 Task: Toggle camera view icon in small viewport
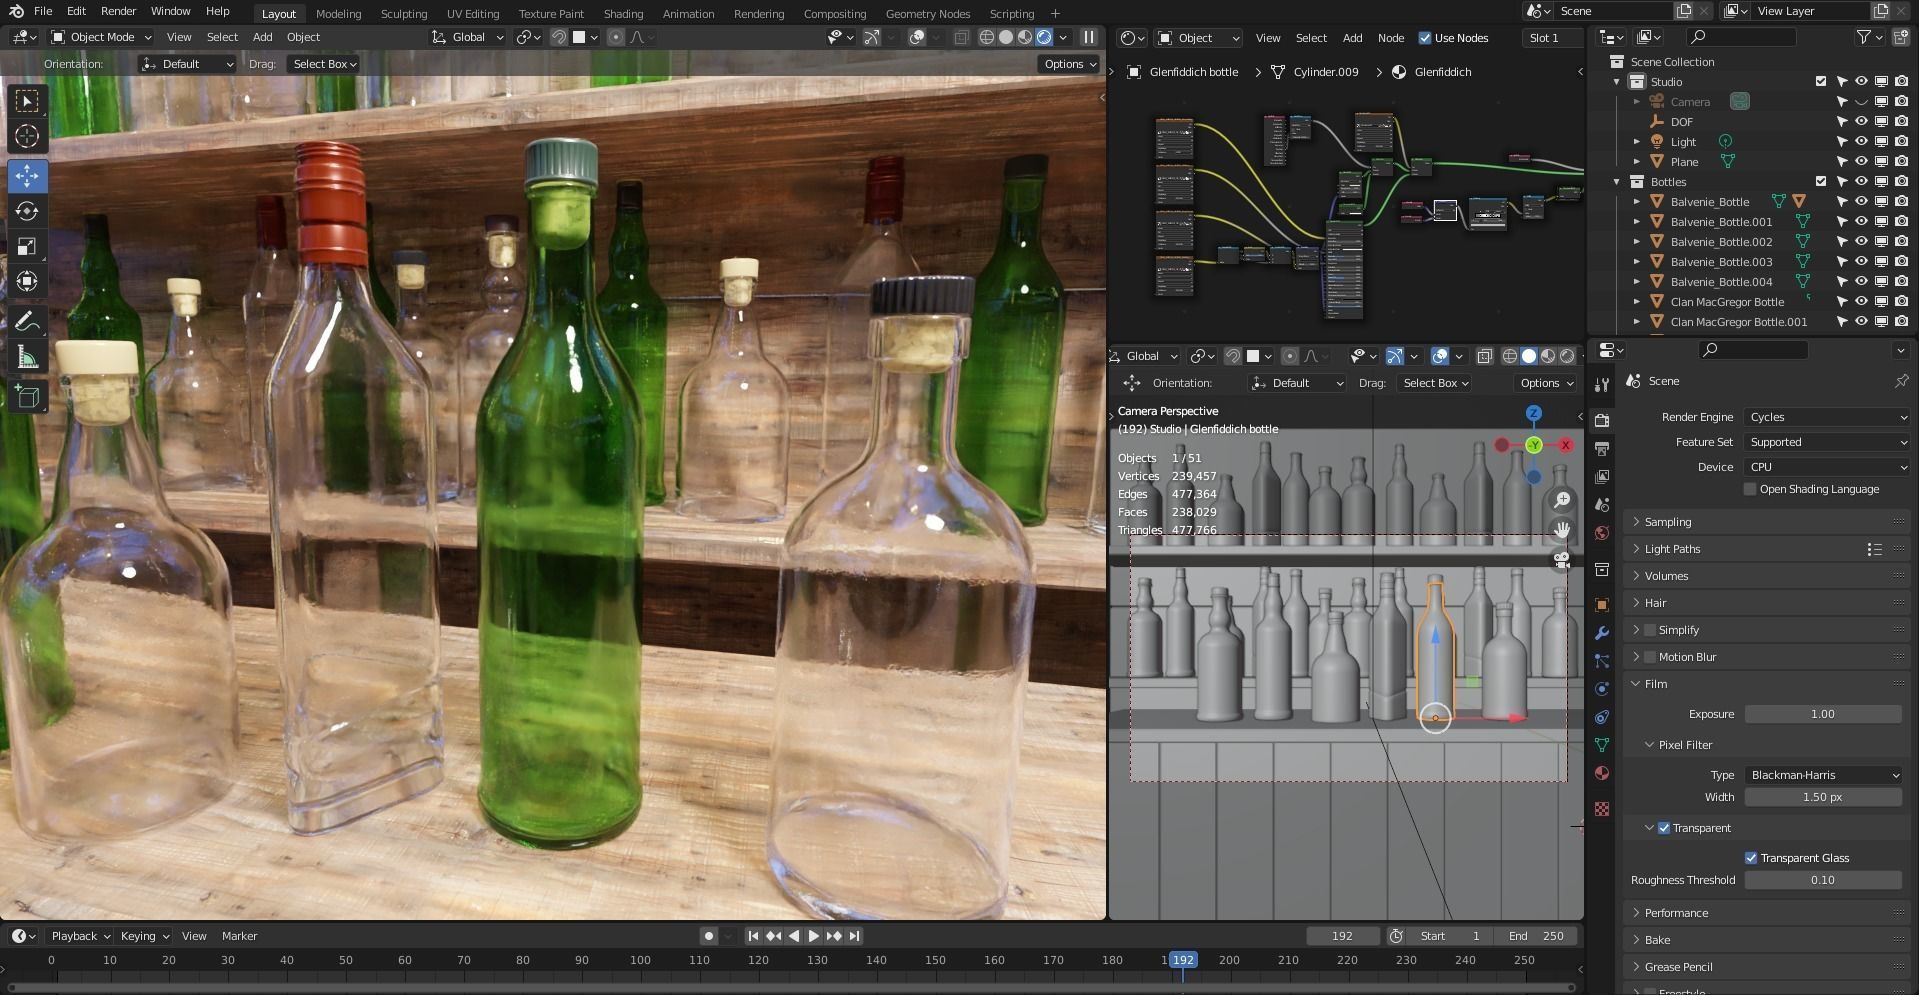(1561, 560)
